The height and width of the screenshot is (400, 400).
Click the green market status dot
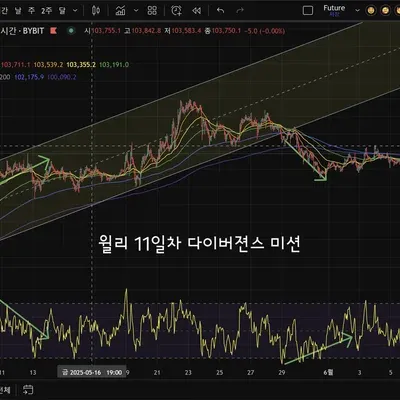pyautogui.click(x=71, y=31)
